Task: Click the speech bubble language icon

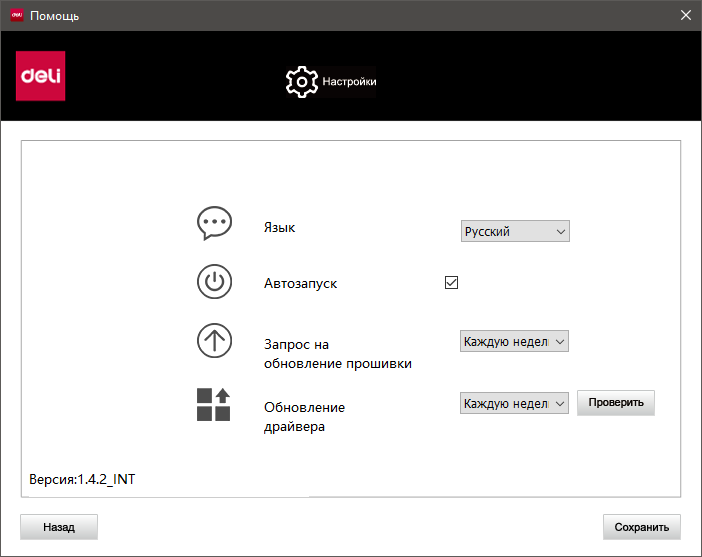Action: click(214, 223)
